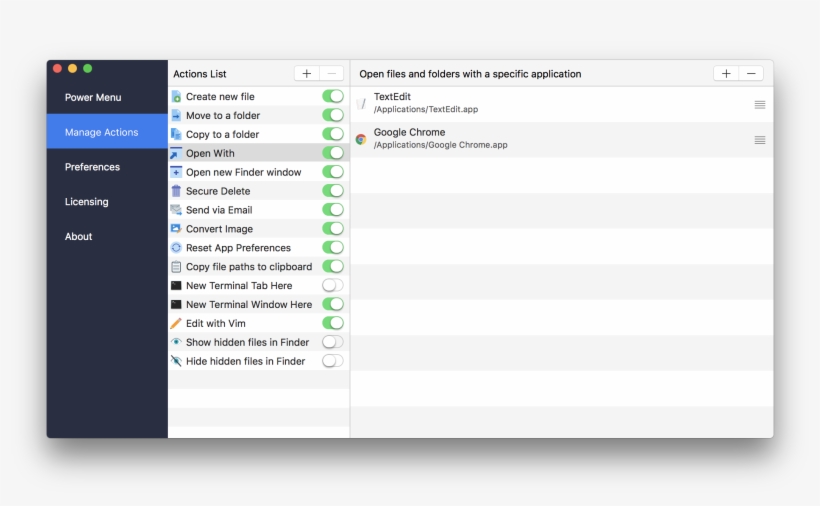Select the TextEdit application row
The width and height of the screenshot is (820, 506).
[x=562, y=104]
